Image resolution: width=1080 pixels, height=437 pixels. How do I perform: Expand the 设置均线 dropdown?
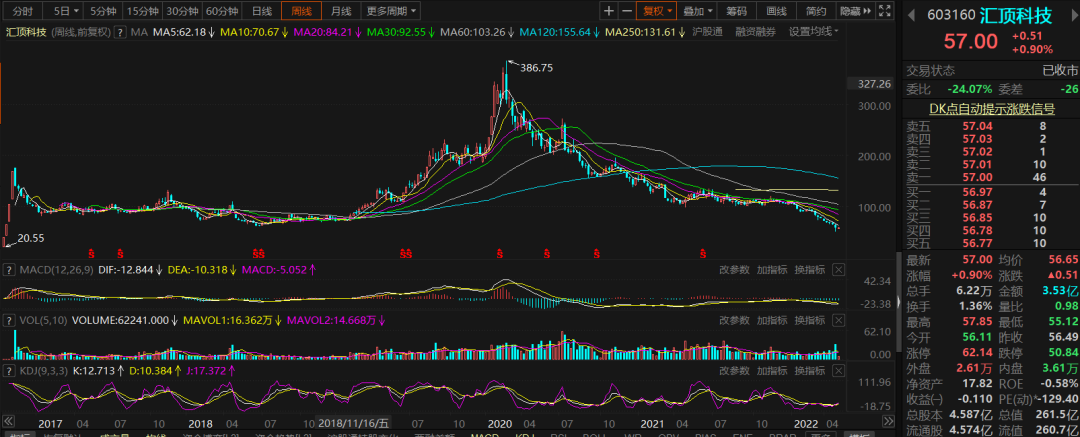pos(814,32)
